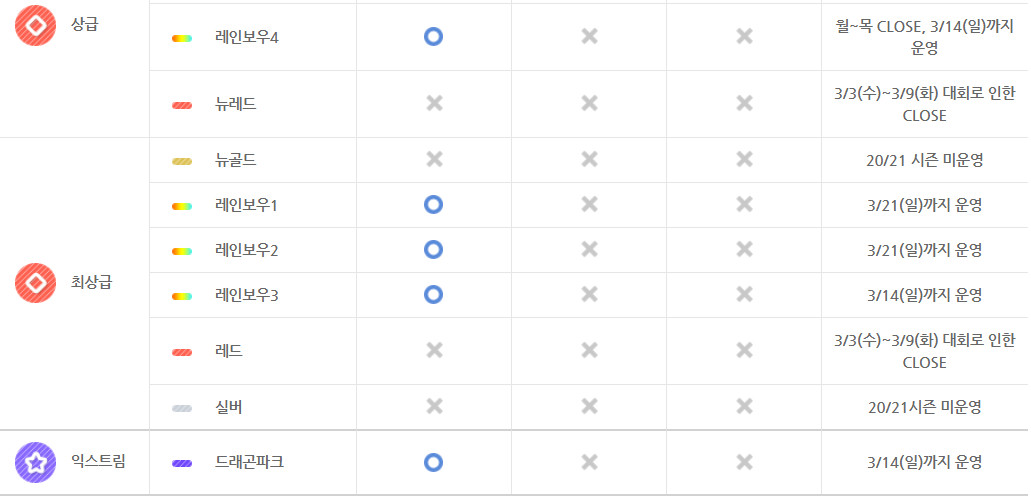Click the first gray X in 레드 row

coord(434,350)
